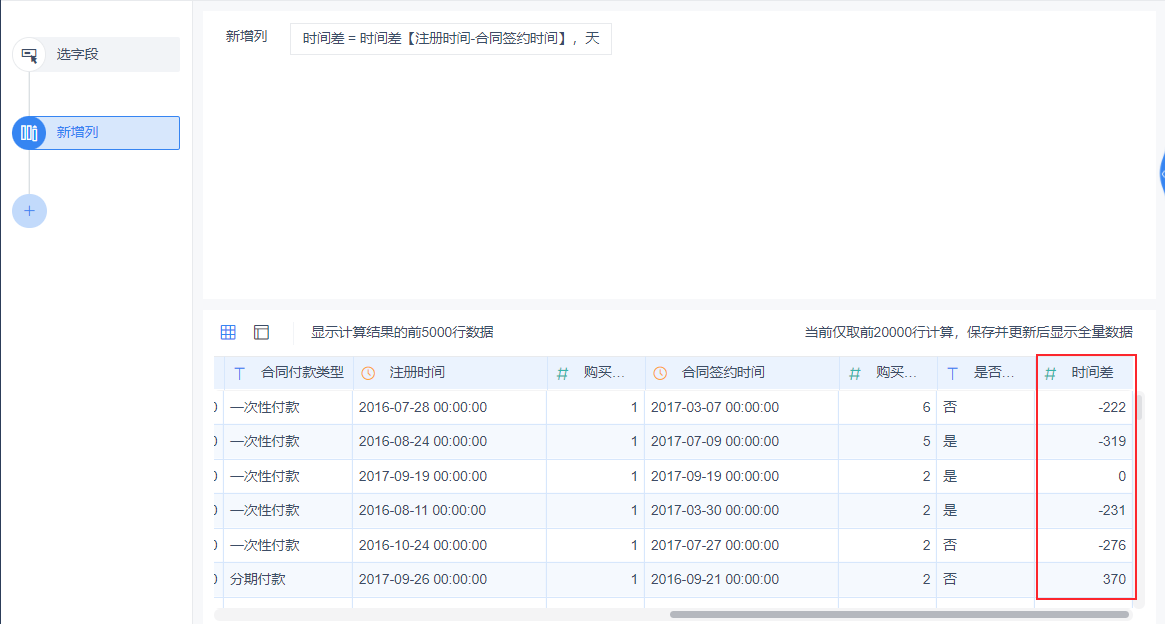
Task: Click text type icon of 是否… column
Action: pos(953,374)
